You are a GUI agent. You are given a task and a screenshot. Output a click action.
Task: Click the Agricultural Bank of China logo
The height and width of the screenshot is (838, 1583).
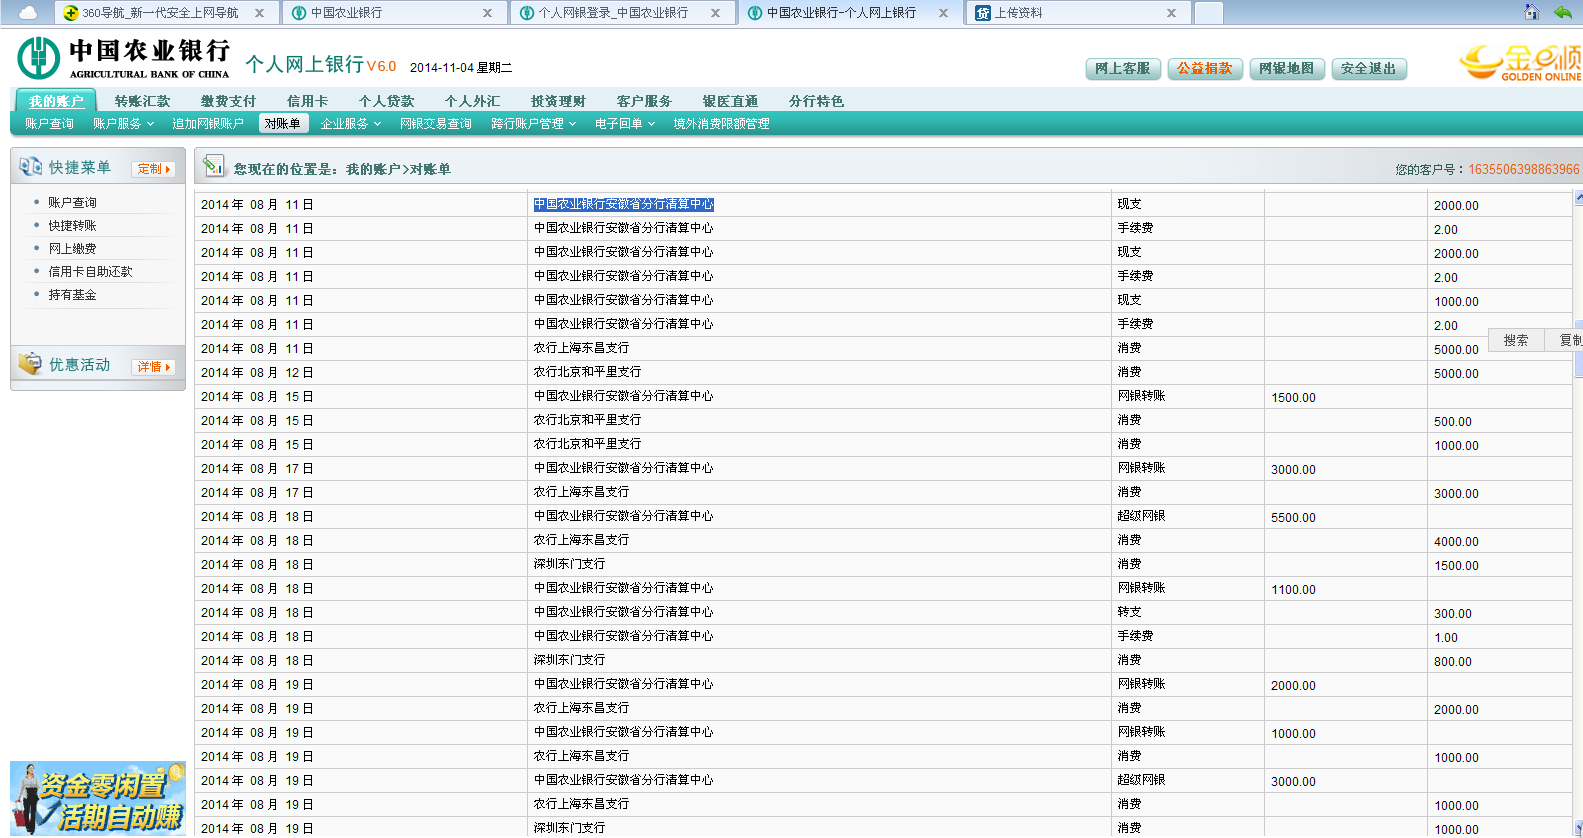pyautogui.click(x=38, y=58)
